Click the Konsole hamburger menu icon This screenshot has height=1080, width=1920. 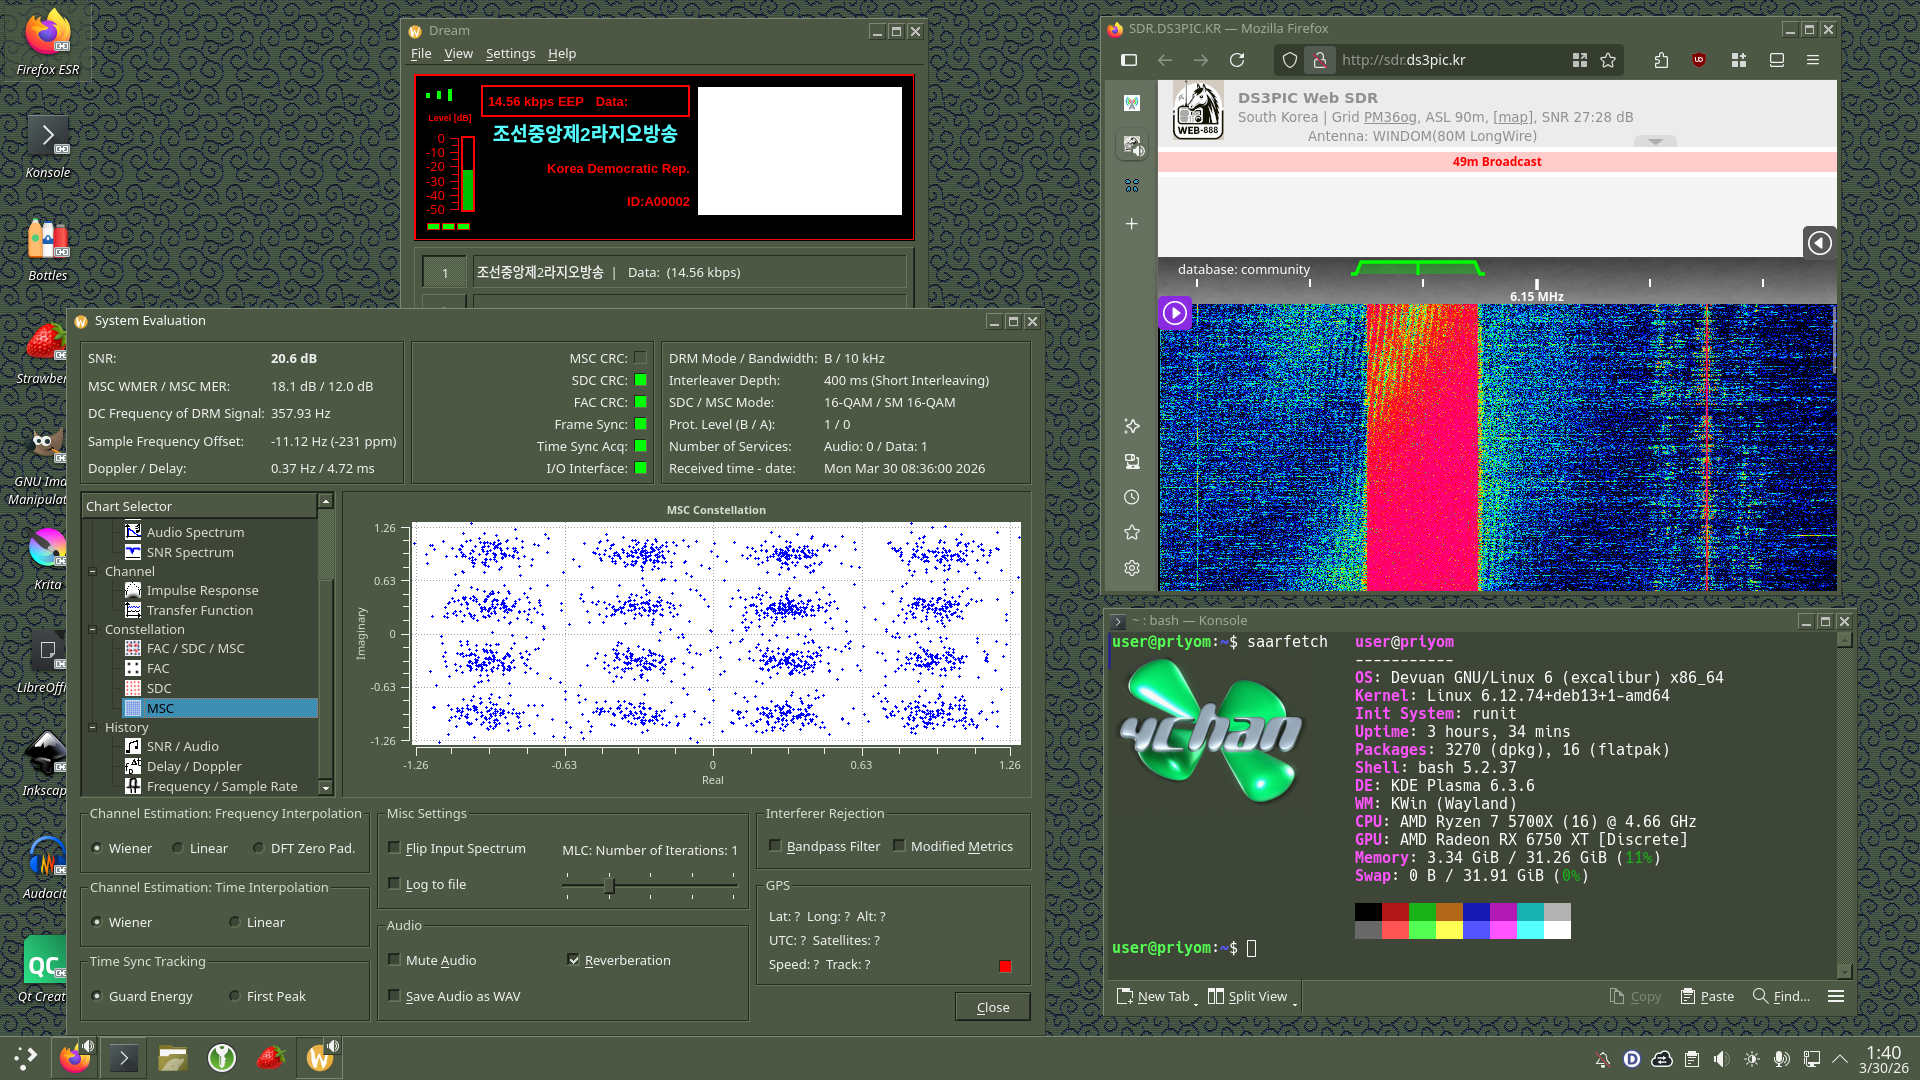1836,996
